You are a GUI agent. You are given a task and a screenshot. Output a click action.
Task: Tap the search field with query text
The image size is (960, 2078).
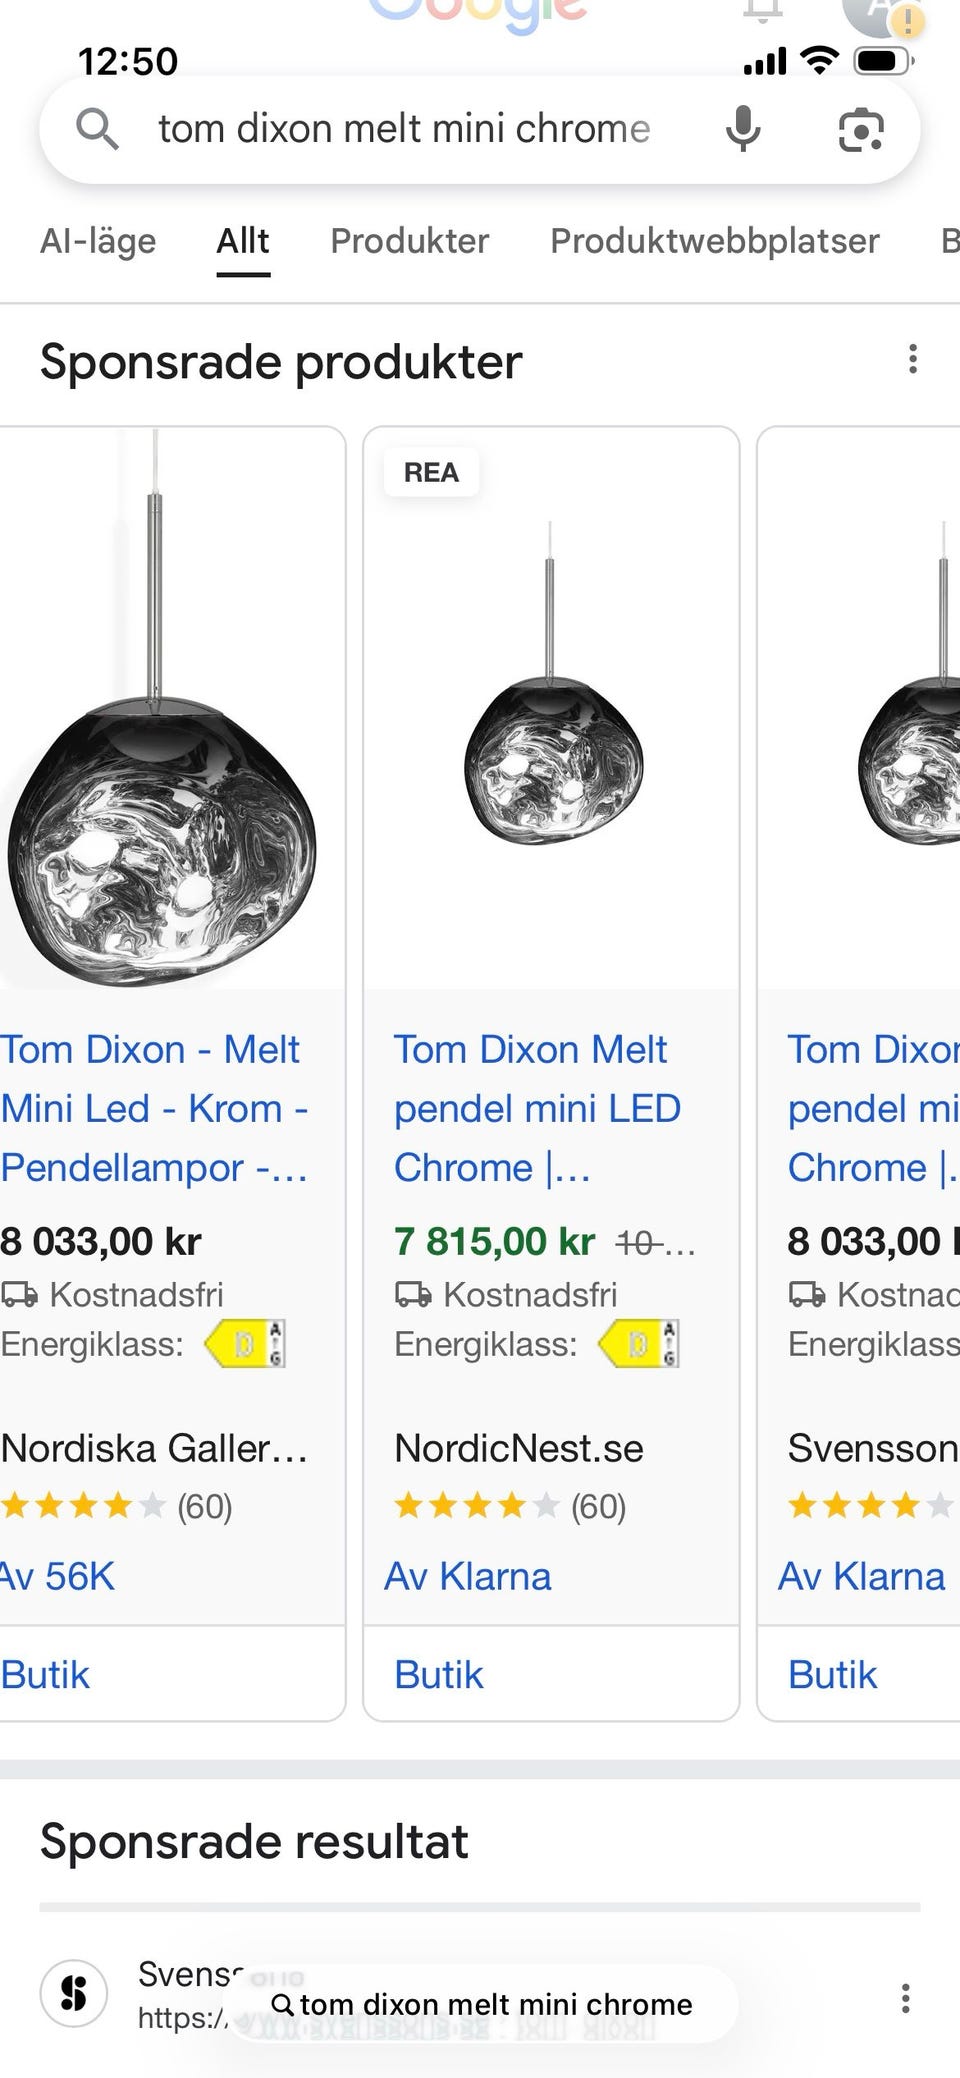[x=404, y=129]
